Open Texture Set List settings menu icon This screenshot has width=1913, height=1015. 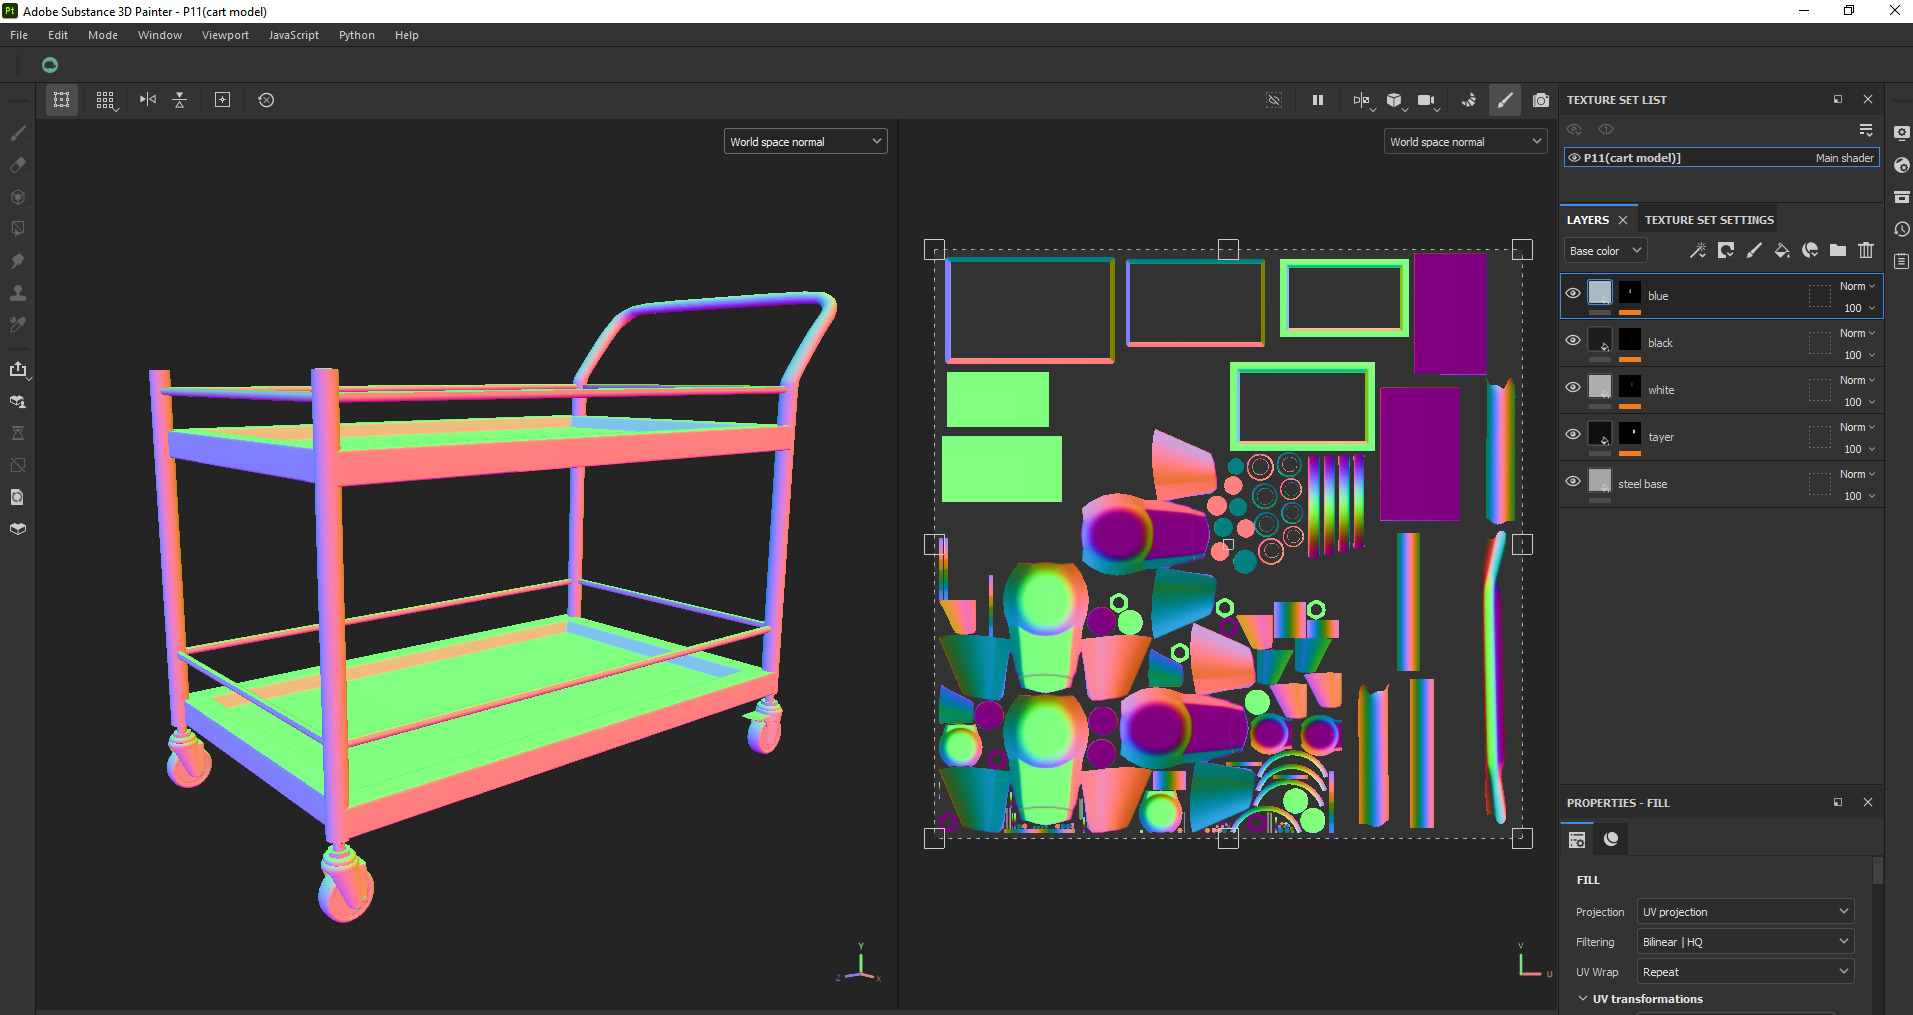(x=1866, y=130)
